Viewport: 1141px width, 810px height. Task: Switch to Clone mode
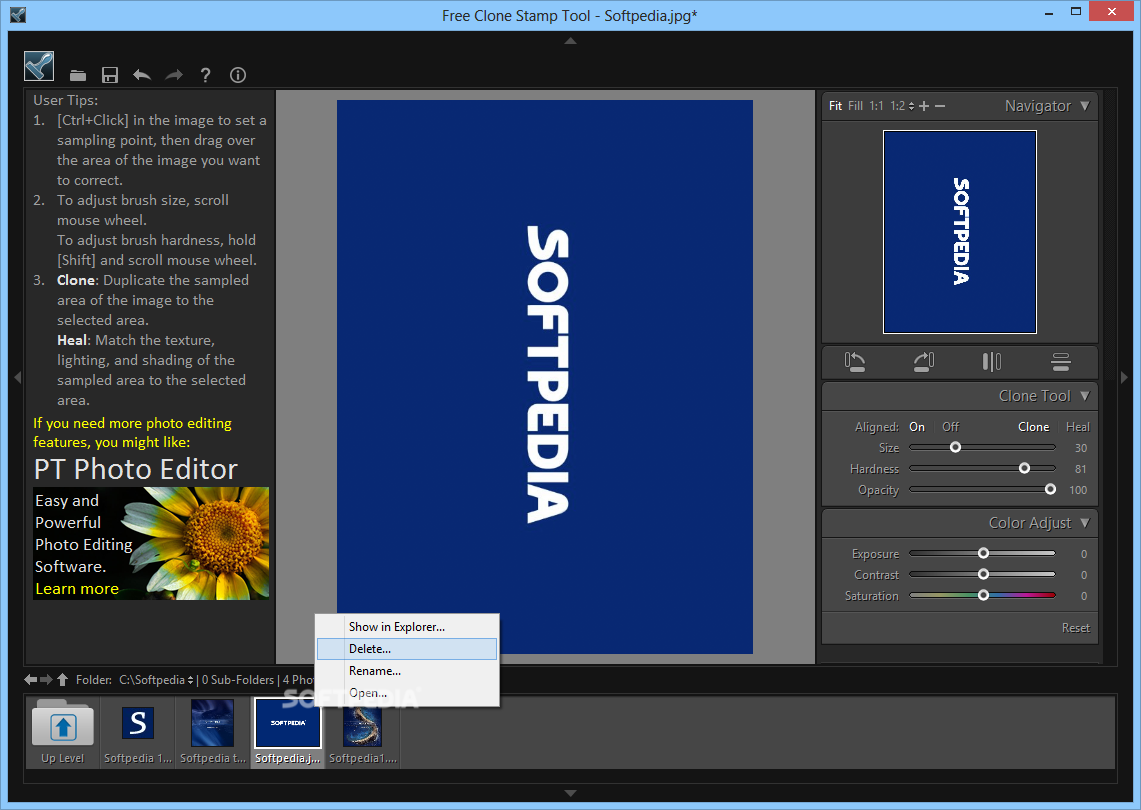click(x=1033, y=427)
